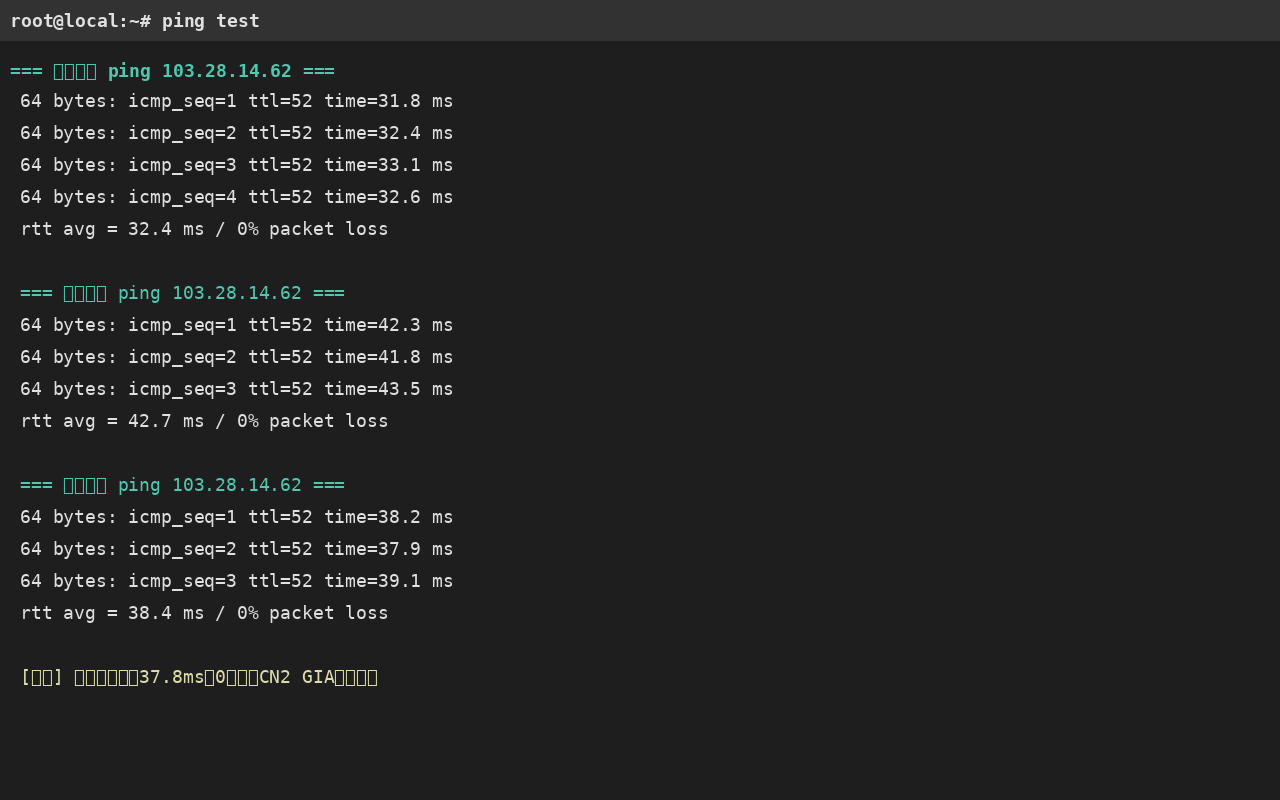Click the line showing time=33.1 ms
This screenshot has height=800, width=1280.
point(237,165)
